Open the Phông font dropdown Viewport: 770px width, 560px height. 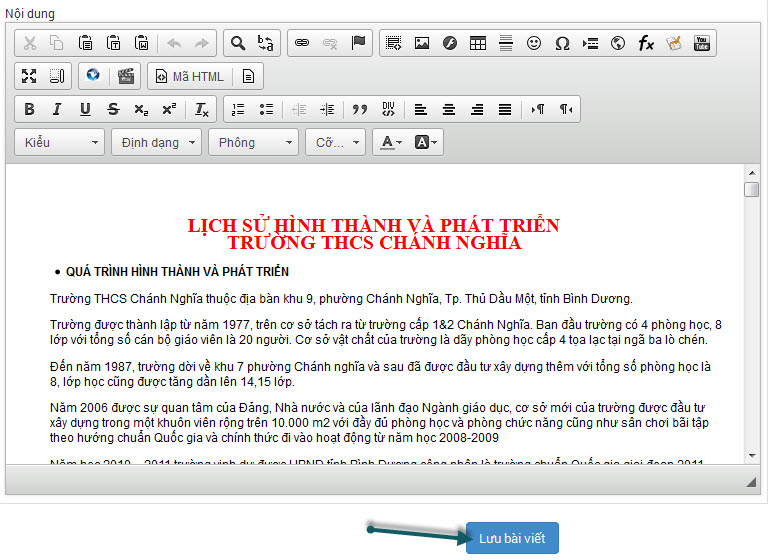tap(253, 142)
